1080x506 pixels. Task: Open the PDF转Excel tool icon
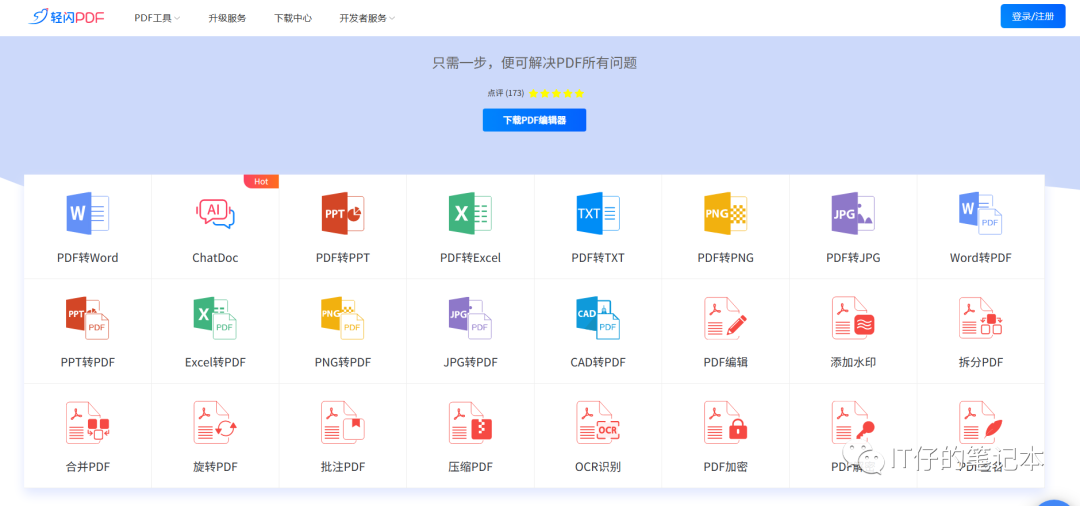470,213
